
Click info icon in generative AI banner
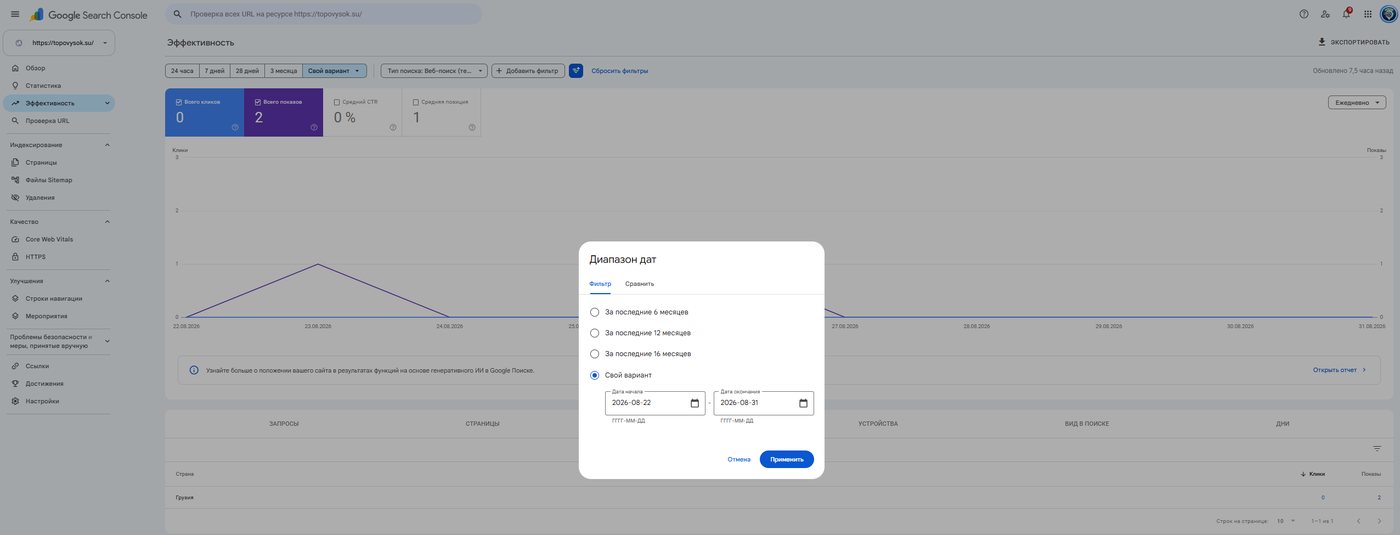click(194, 370)
